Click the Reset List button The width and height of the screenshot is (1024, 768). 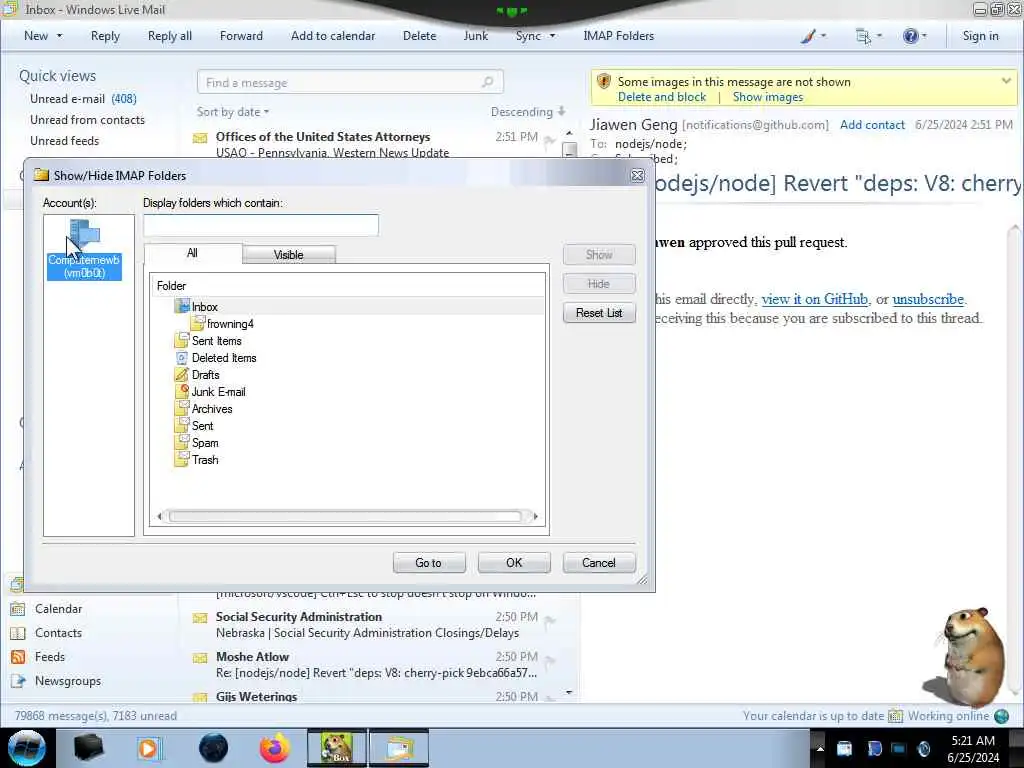pyautogui.click(x=599, y=313)
